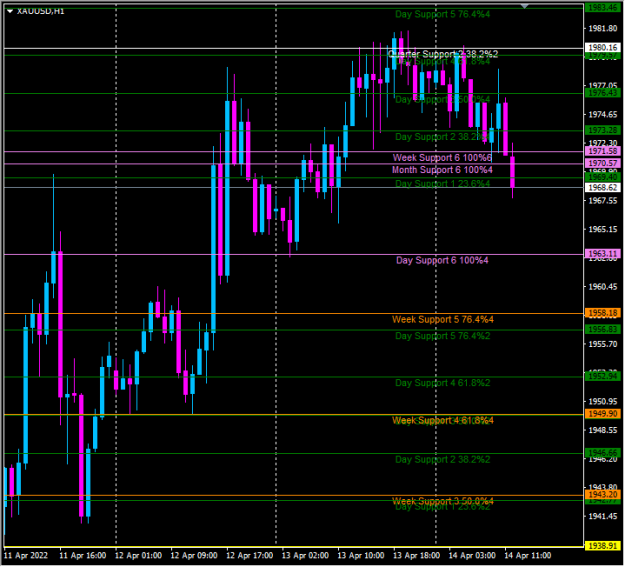Click the 1967.55 price scale value
Image resolution: width=625 pixels, height=567 pixels.
(x=603, y=201)
